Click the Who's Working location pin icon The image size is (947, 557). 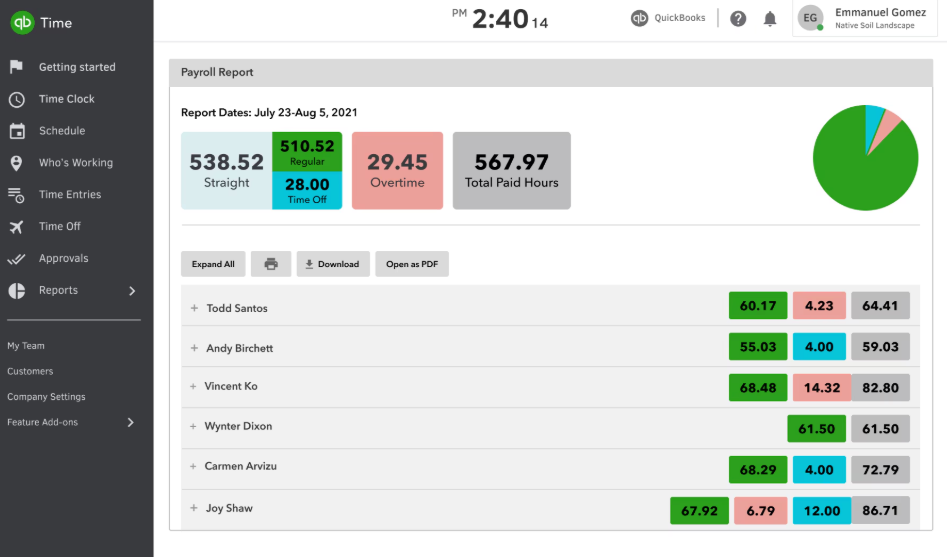point(16,163)
